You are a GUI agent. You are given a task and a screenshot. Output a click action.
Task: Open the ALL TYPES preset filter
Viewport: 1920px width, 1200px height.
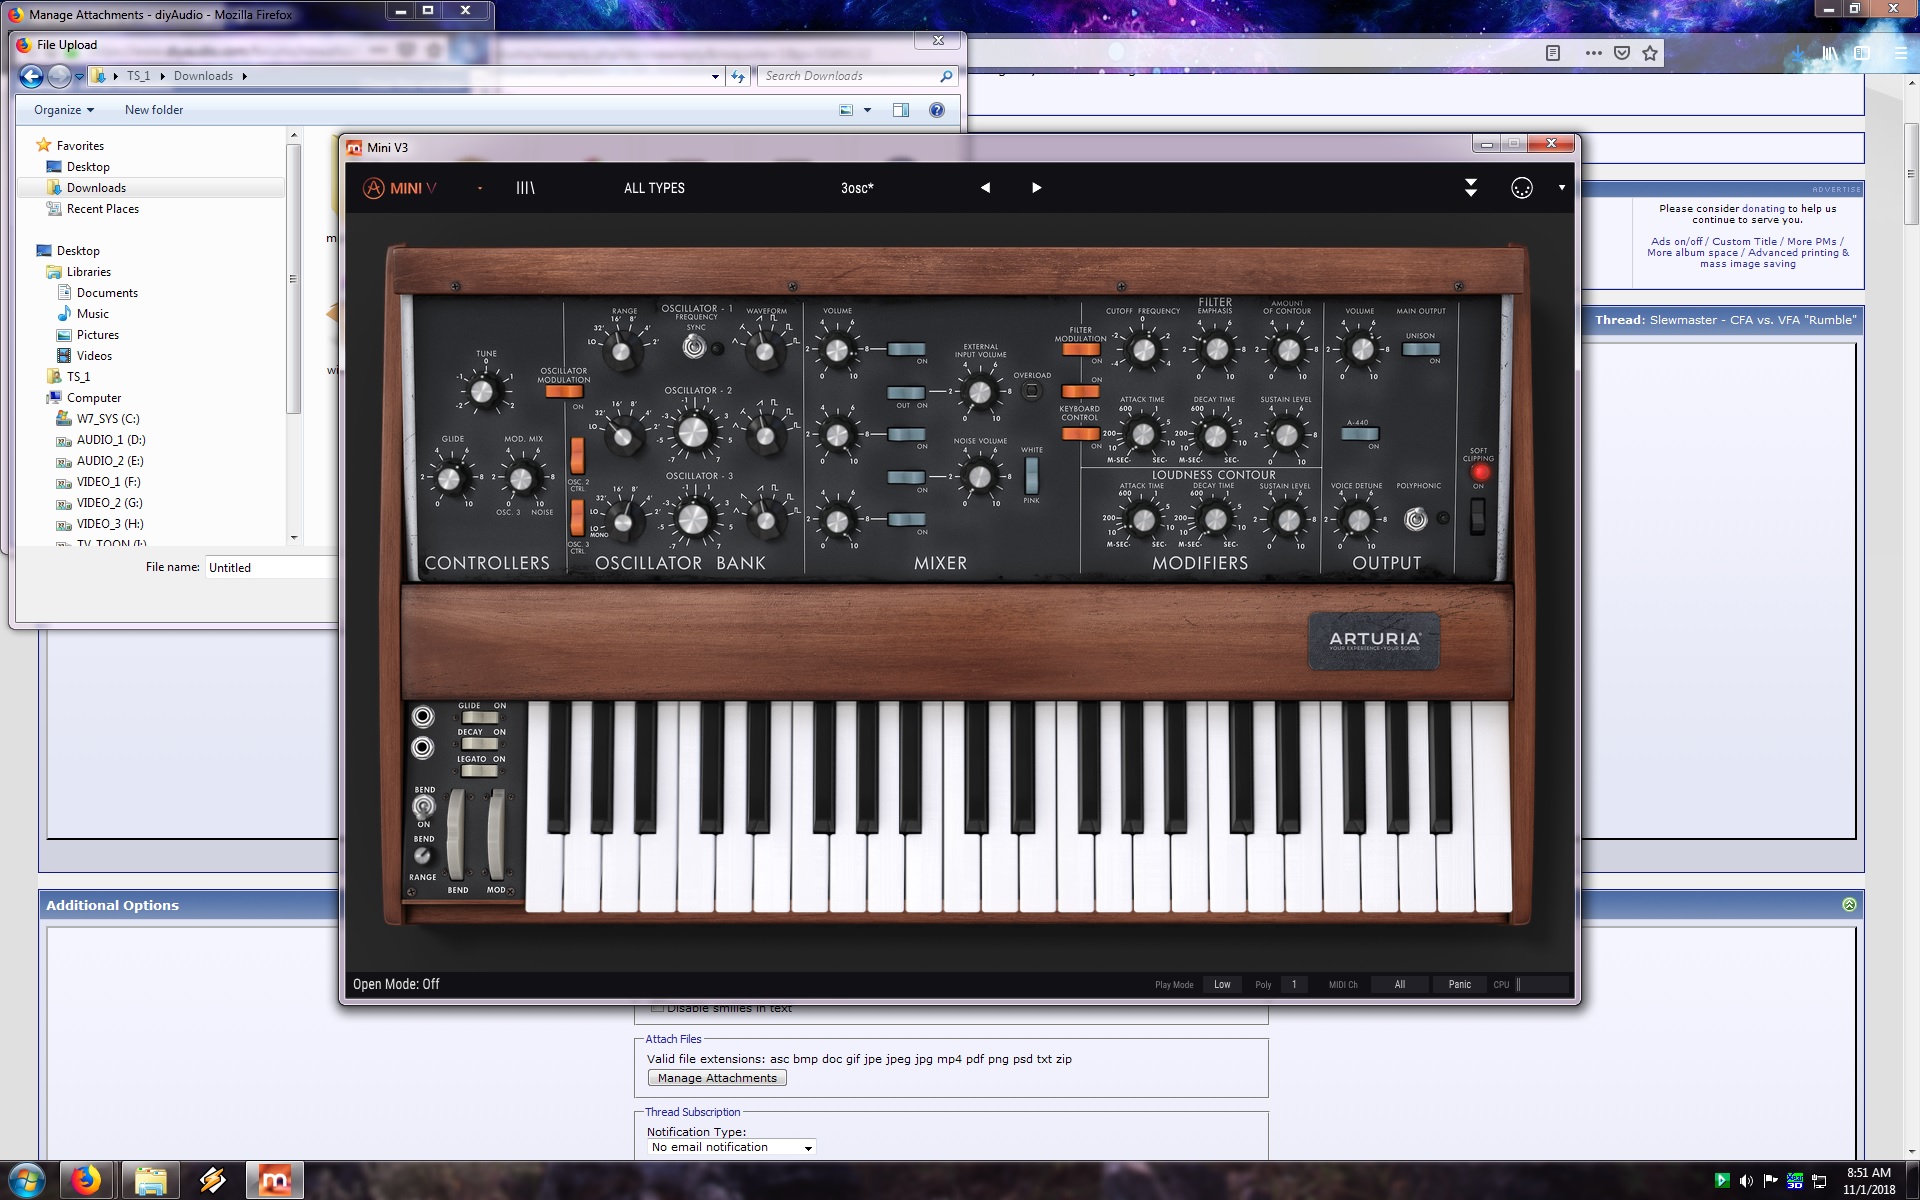[x=654, y=188]
